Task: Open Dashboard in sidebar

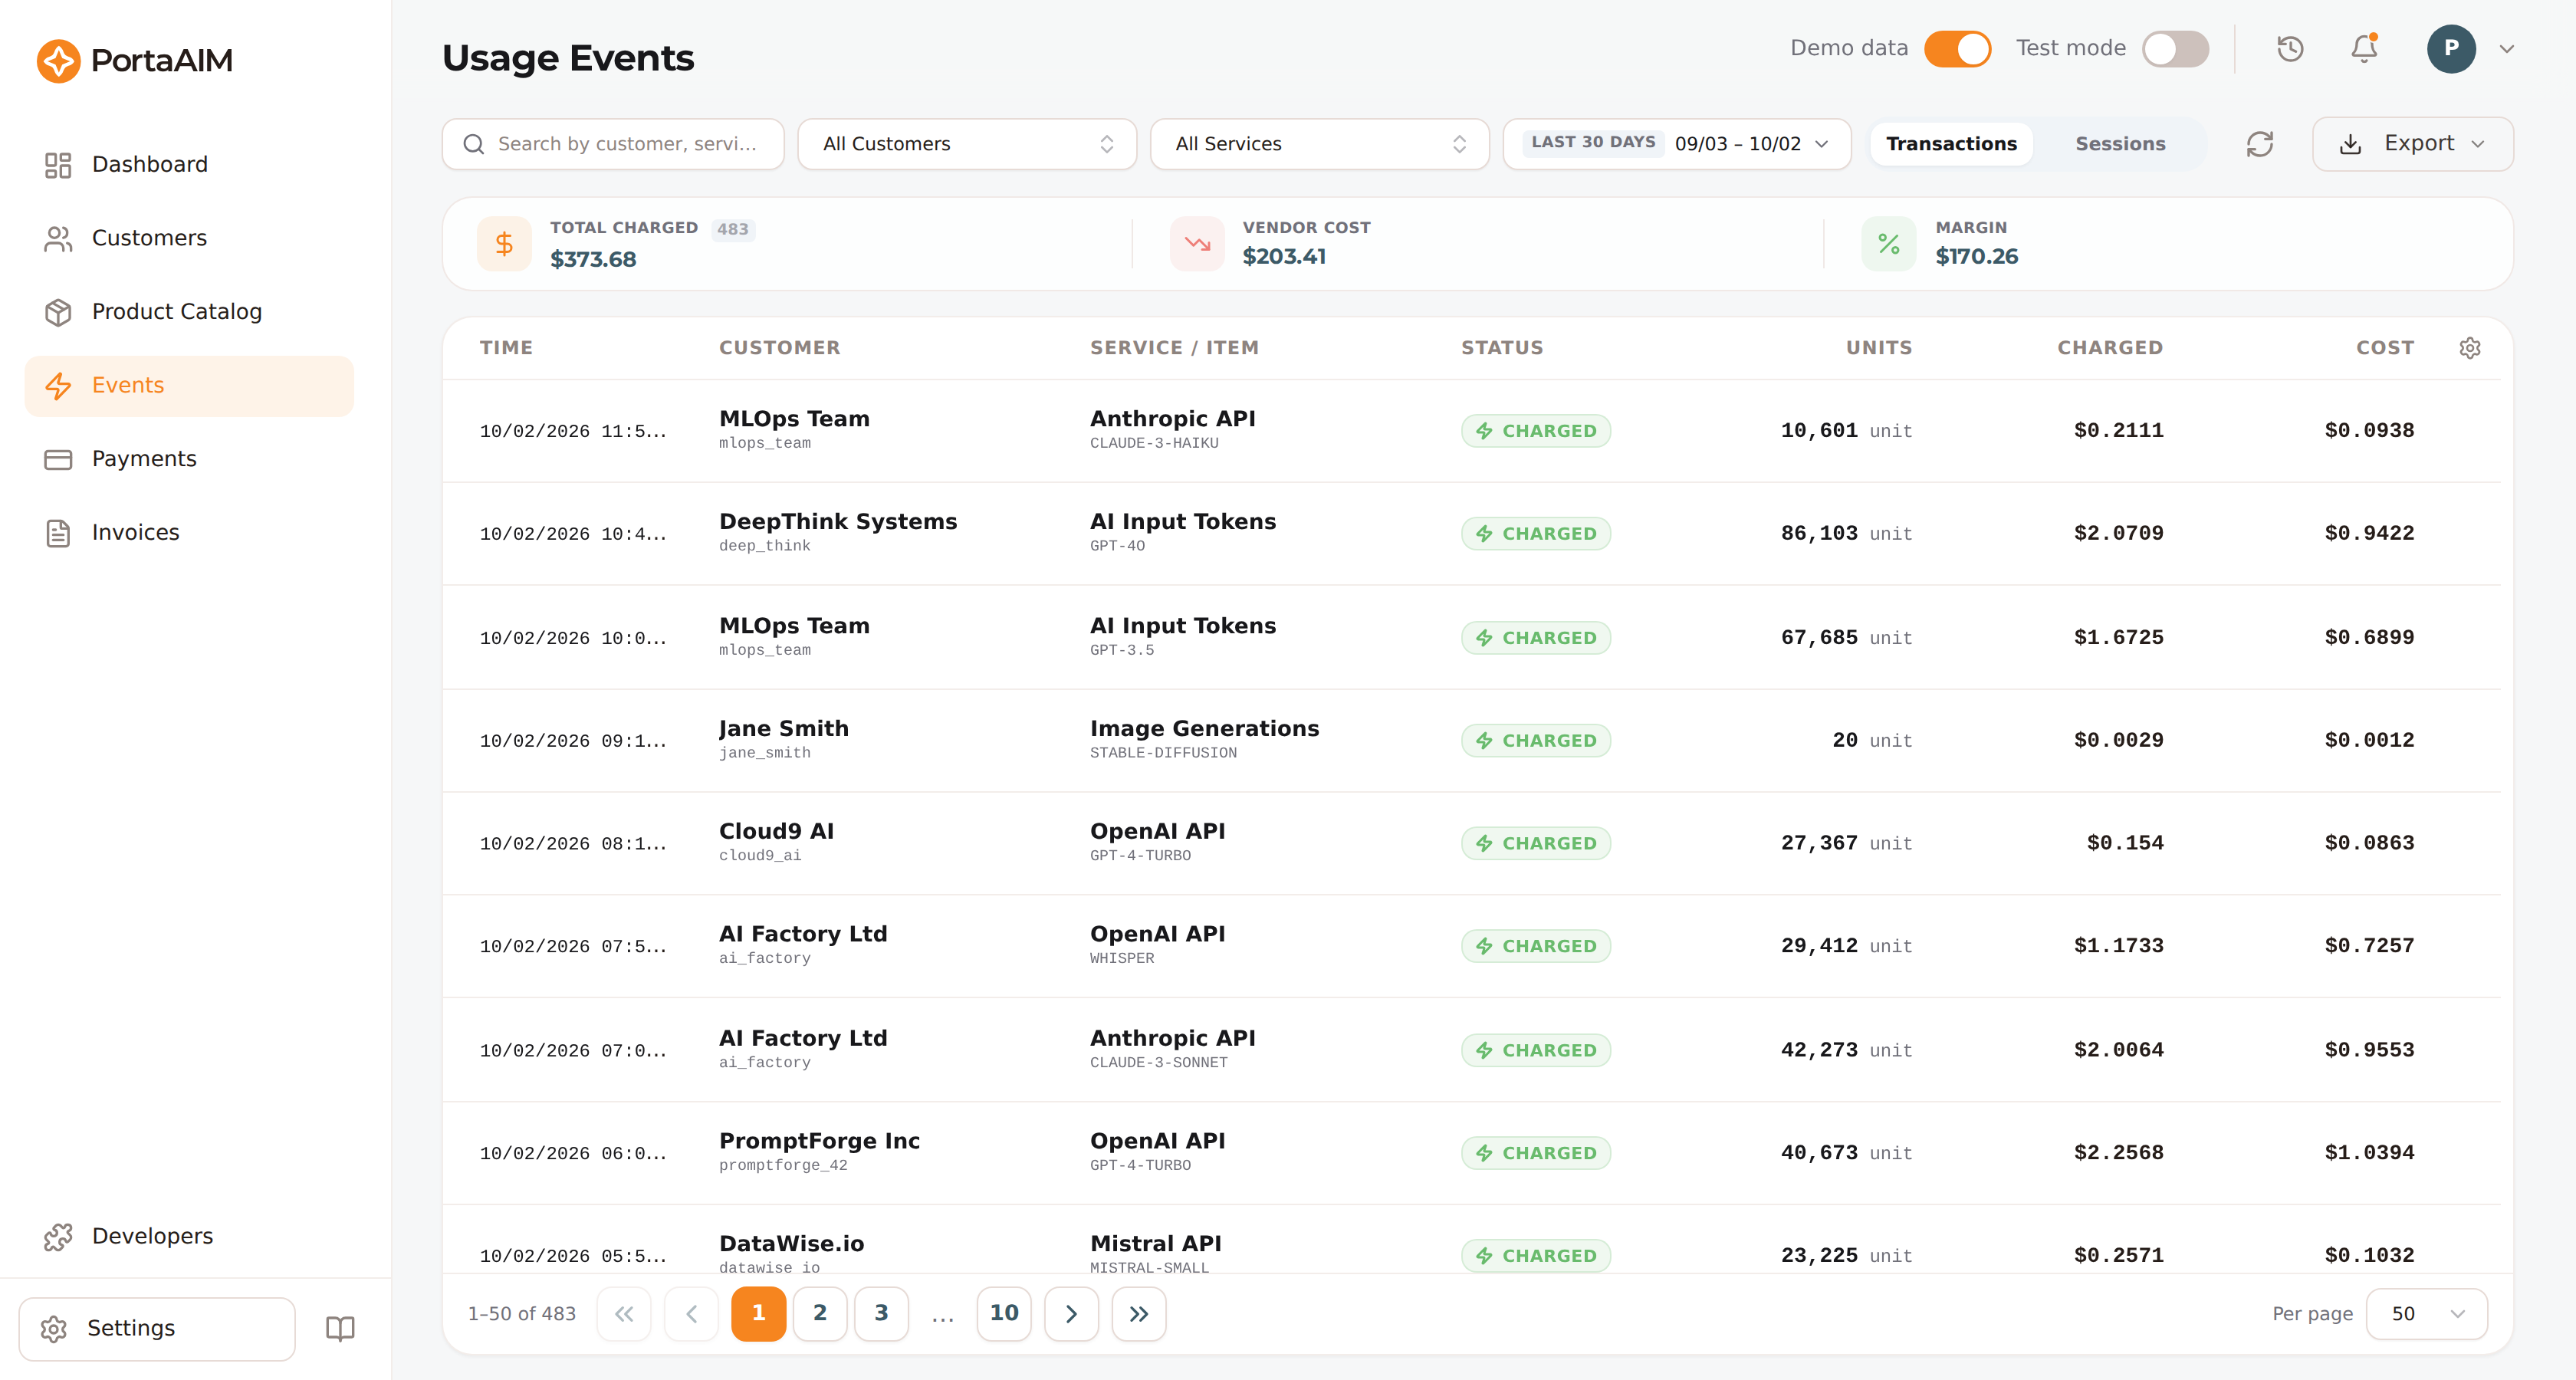Action: coord(189,164)
